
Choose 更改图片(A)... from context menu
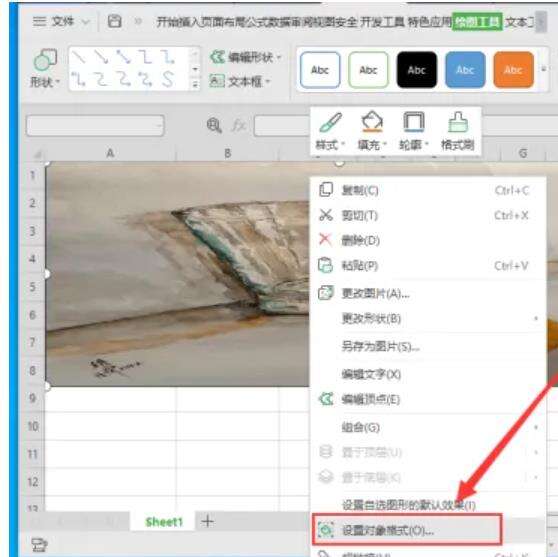[x=428, y=294]
